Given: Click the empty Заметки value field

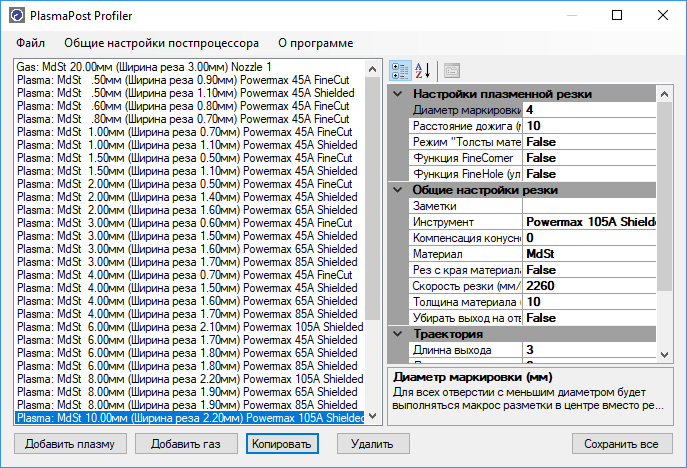Looking at the screenshot, I should click(589, 206).
